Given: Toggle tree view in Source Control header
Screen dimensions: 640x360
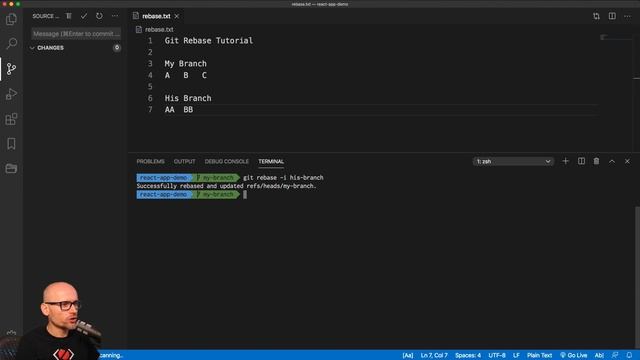Looking at the screenshot, I should point(69,16).
